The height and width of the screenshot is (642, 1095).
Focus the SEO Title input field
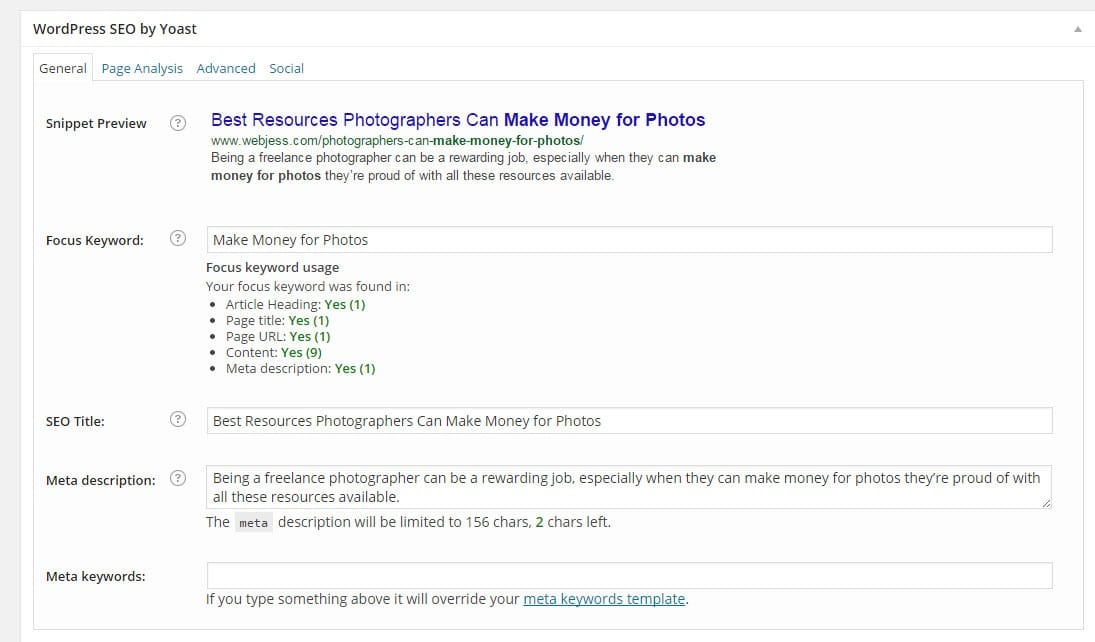point(629,421)
